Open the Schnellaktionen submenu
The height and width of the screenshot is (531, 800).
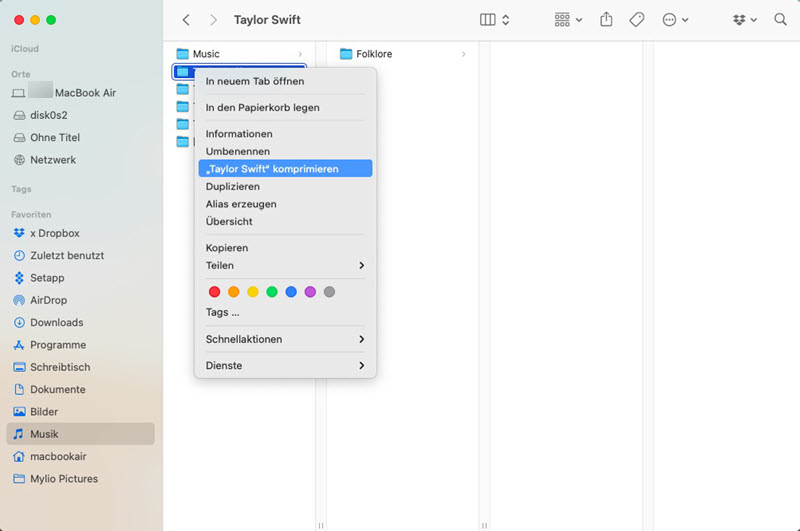pos(285,339)
